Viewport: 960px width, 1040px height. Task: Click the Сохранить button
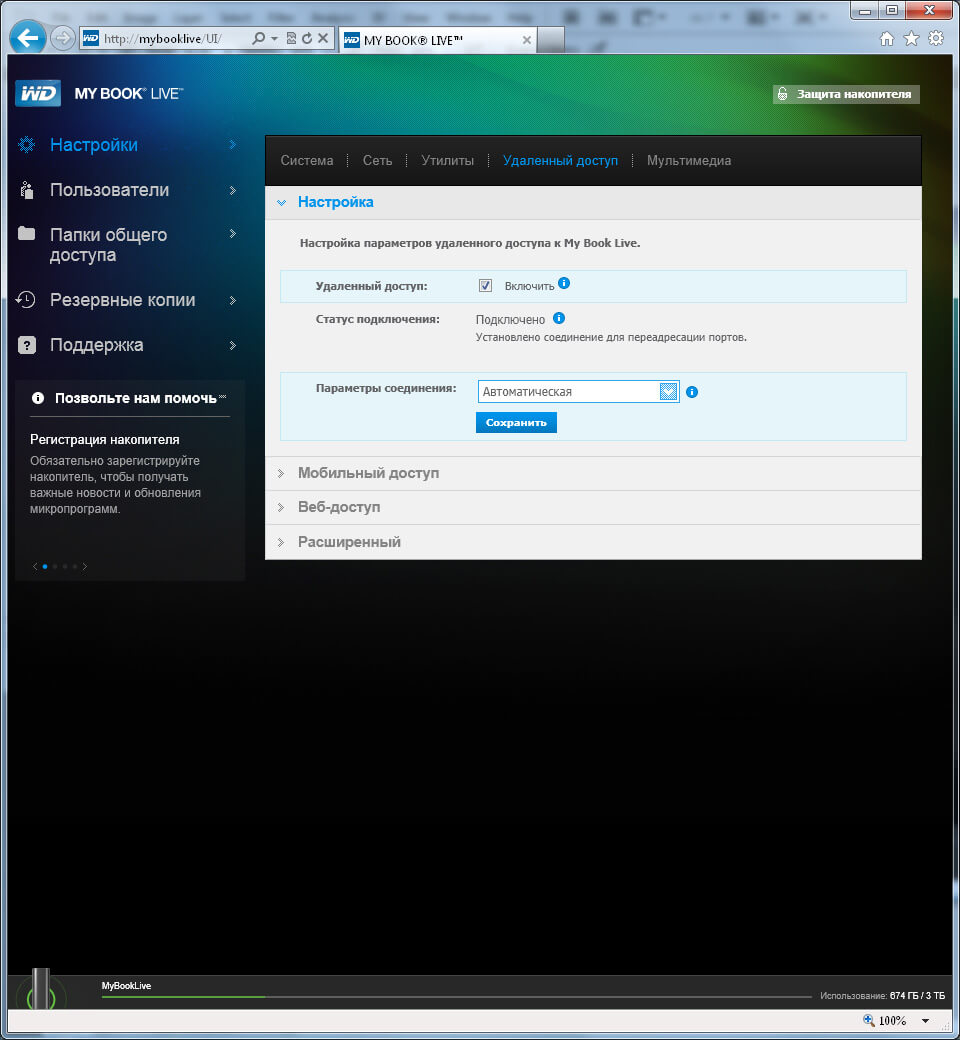pos(516,422)
